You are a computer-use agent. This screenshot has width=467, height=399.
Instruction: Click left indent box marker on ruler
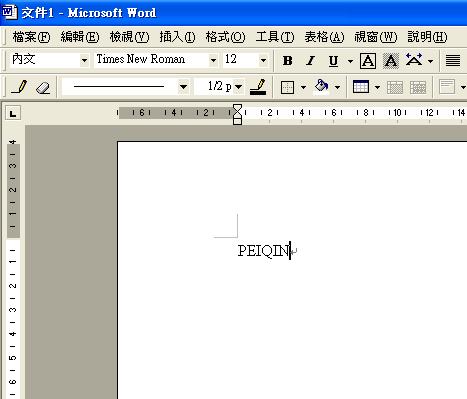[237, 121]
